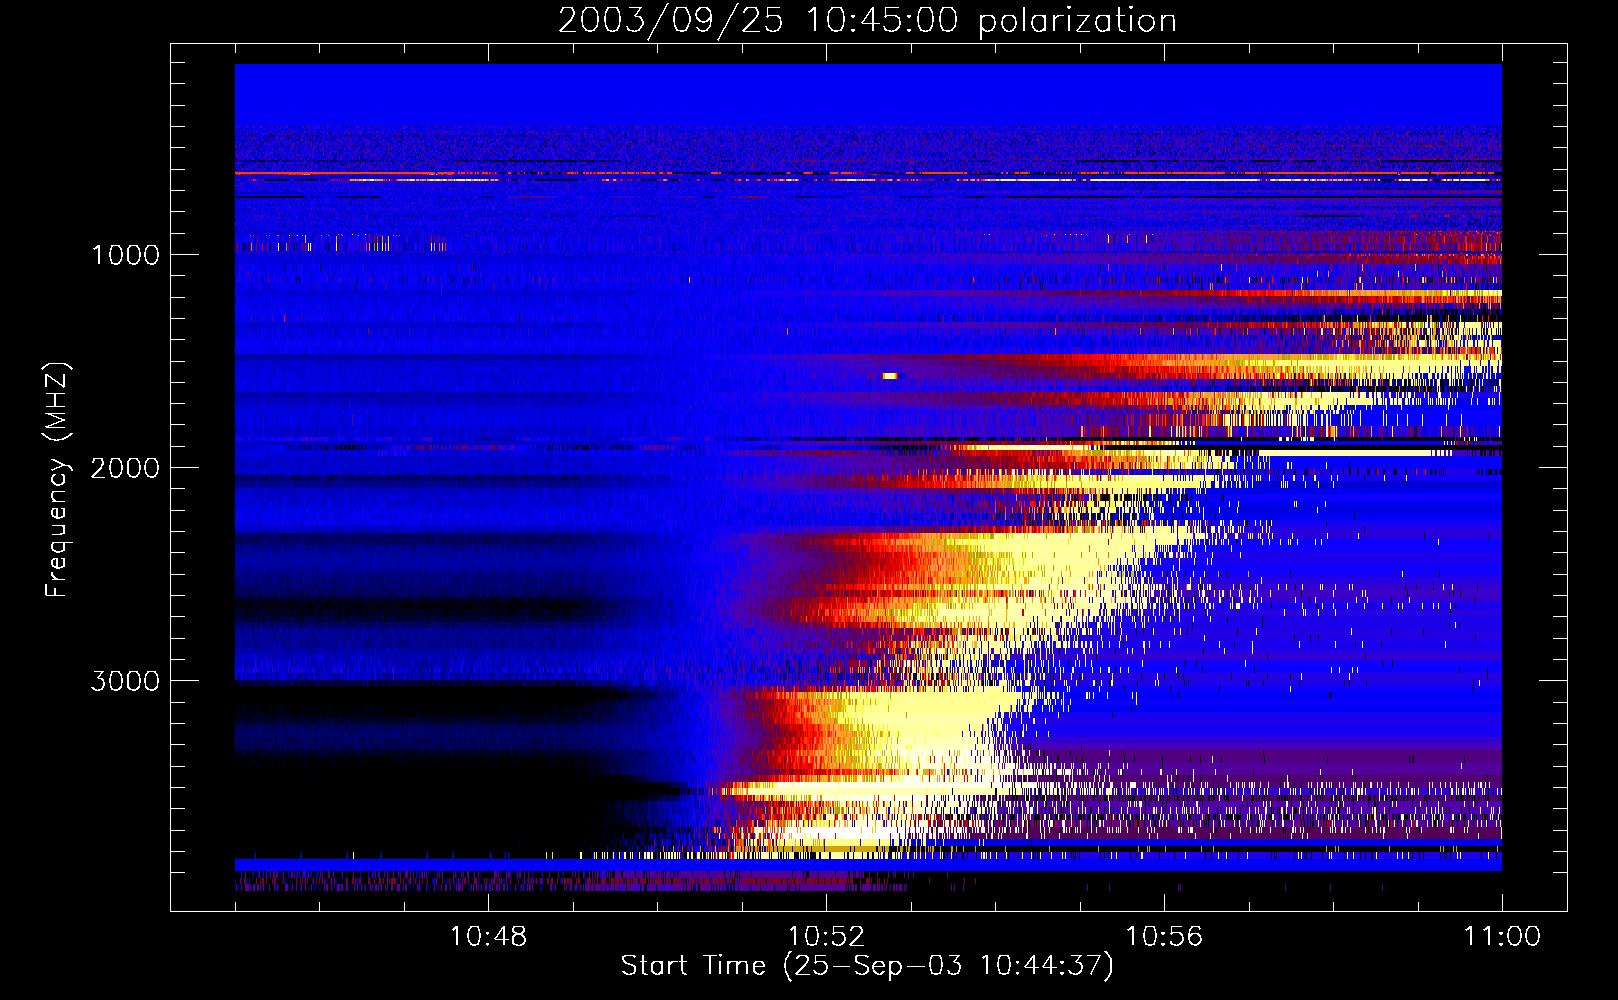Click the plot title "2003/09/25 10:45:00 polarization"
The image size is (1618, 1000).
click(867, 20)
